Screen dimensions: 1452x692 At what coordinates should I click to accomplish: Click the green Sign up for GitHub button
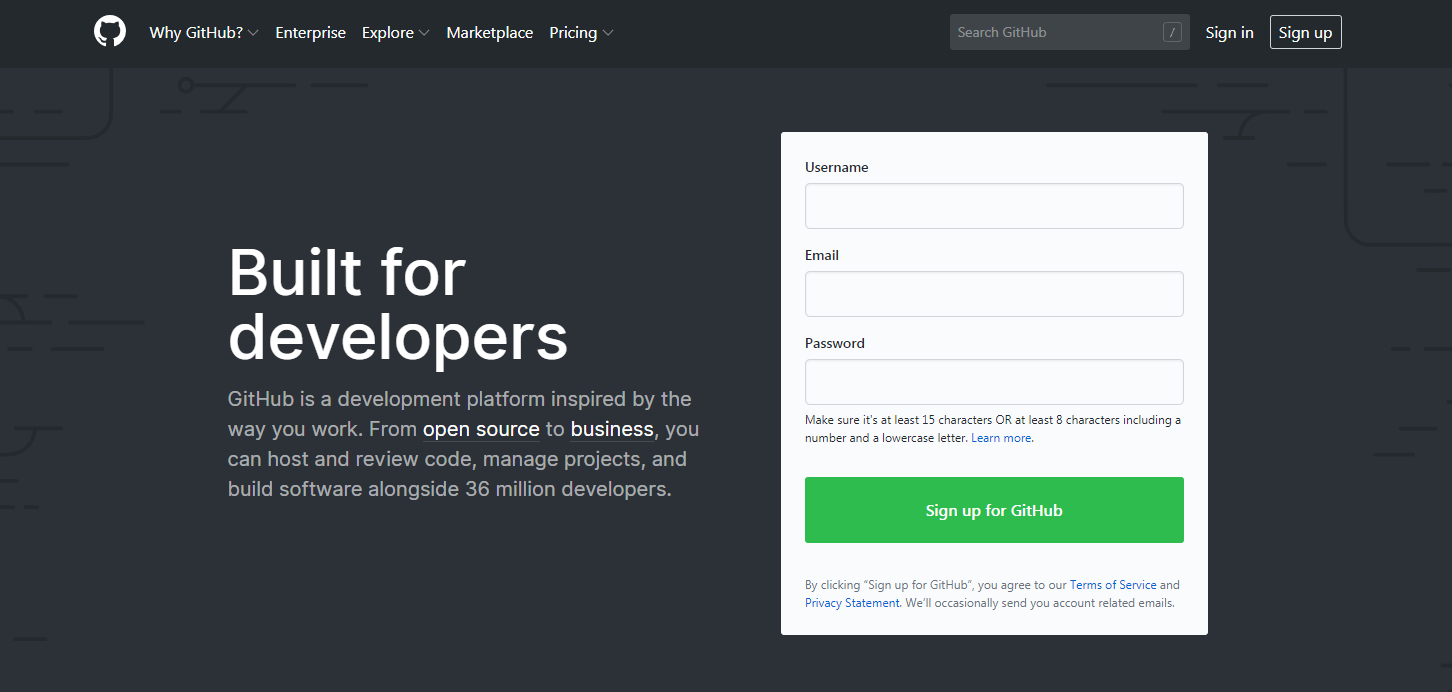(x=994, y=510)
